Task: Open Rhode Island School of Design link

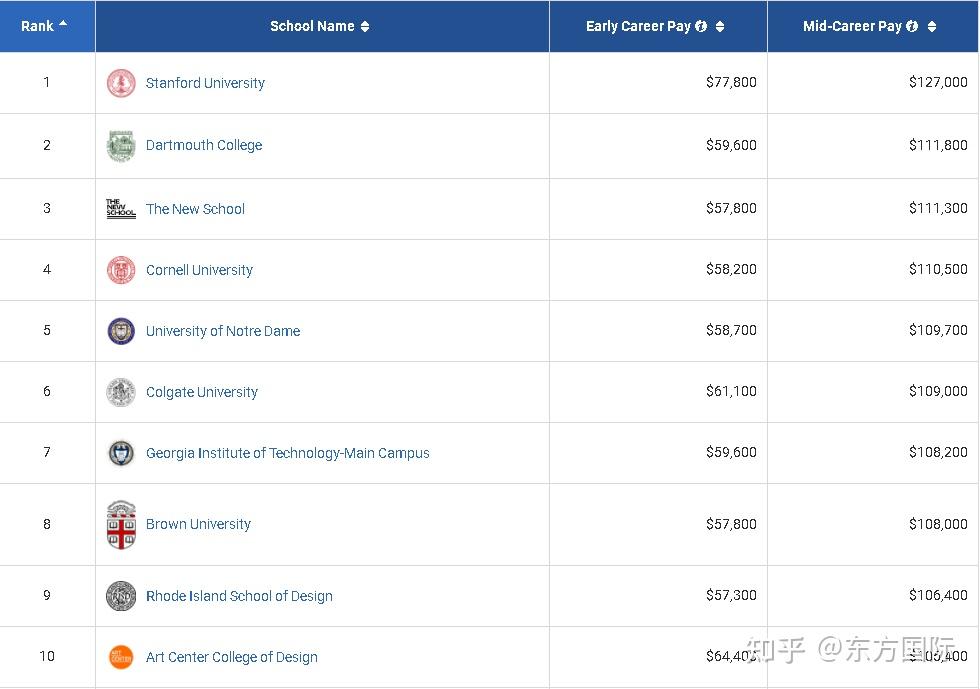Action: click(239, 596)
